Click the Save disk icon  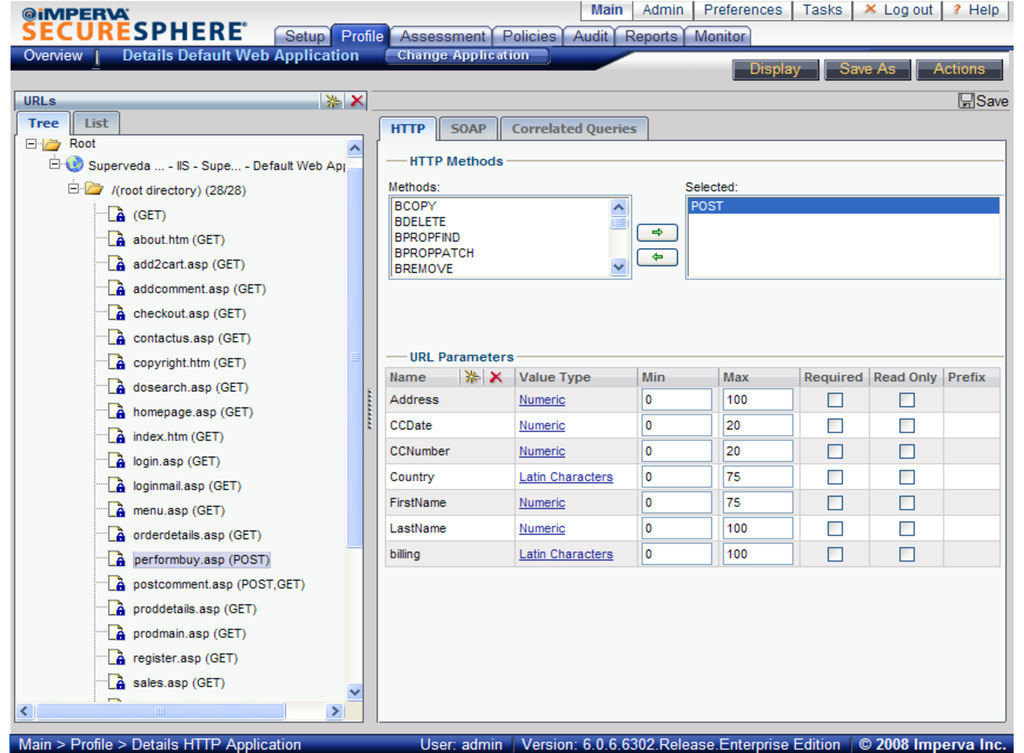pyautogui.click(x=966, y=101)
